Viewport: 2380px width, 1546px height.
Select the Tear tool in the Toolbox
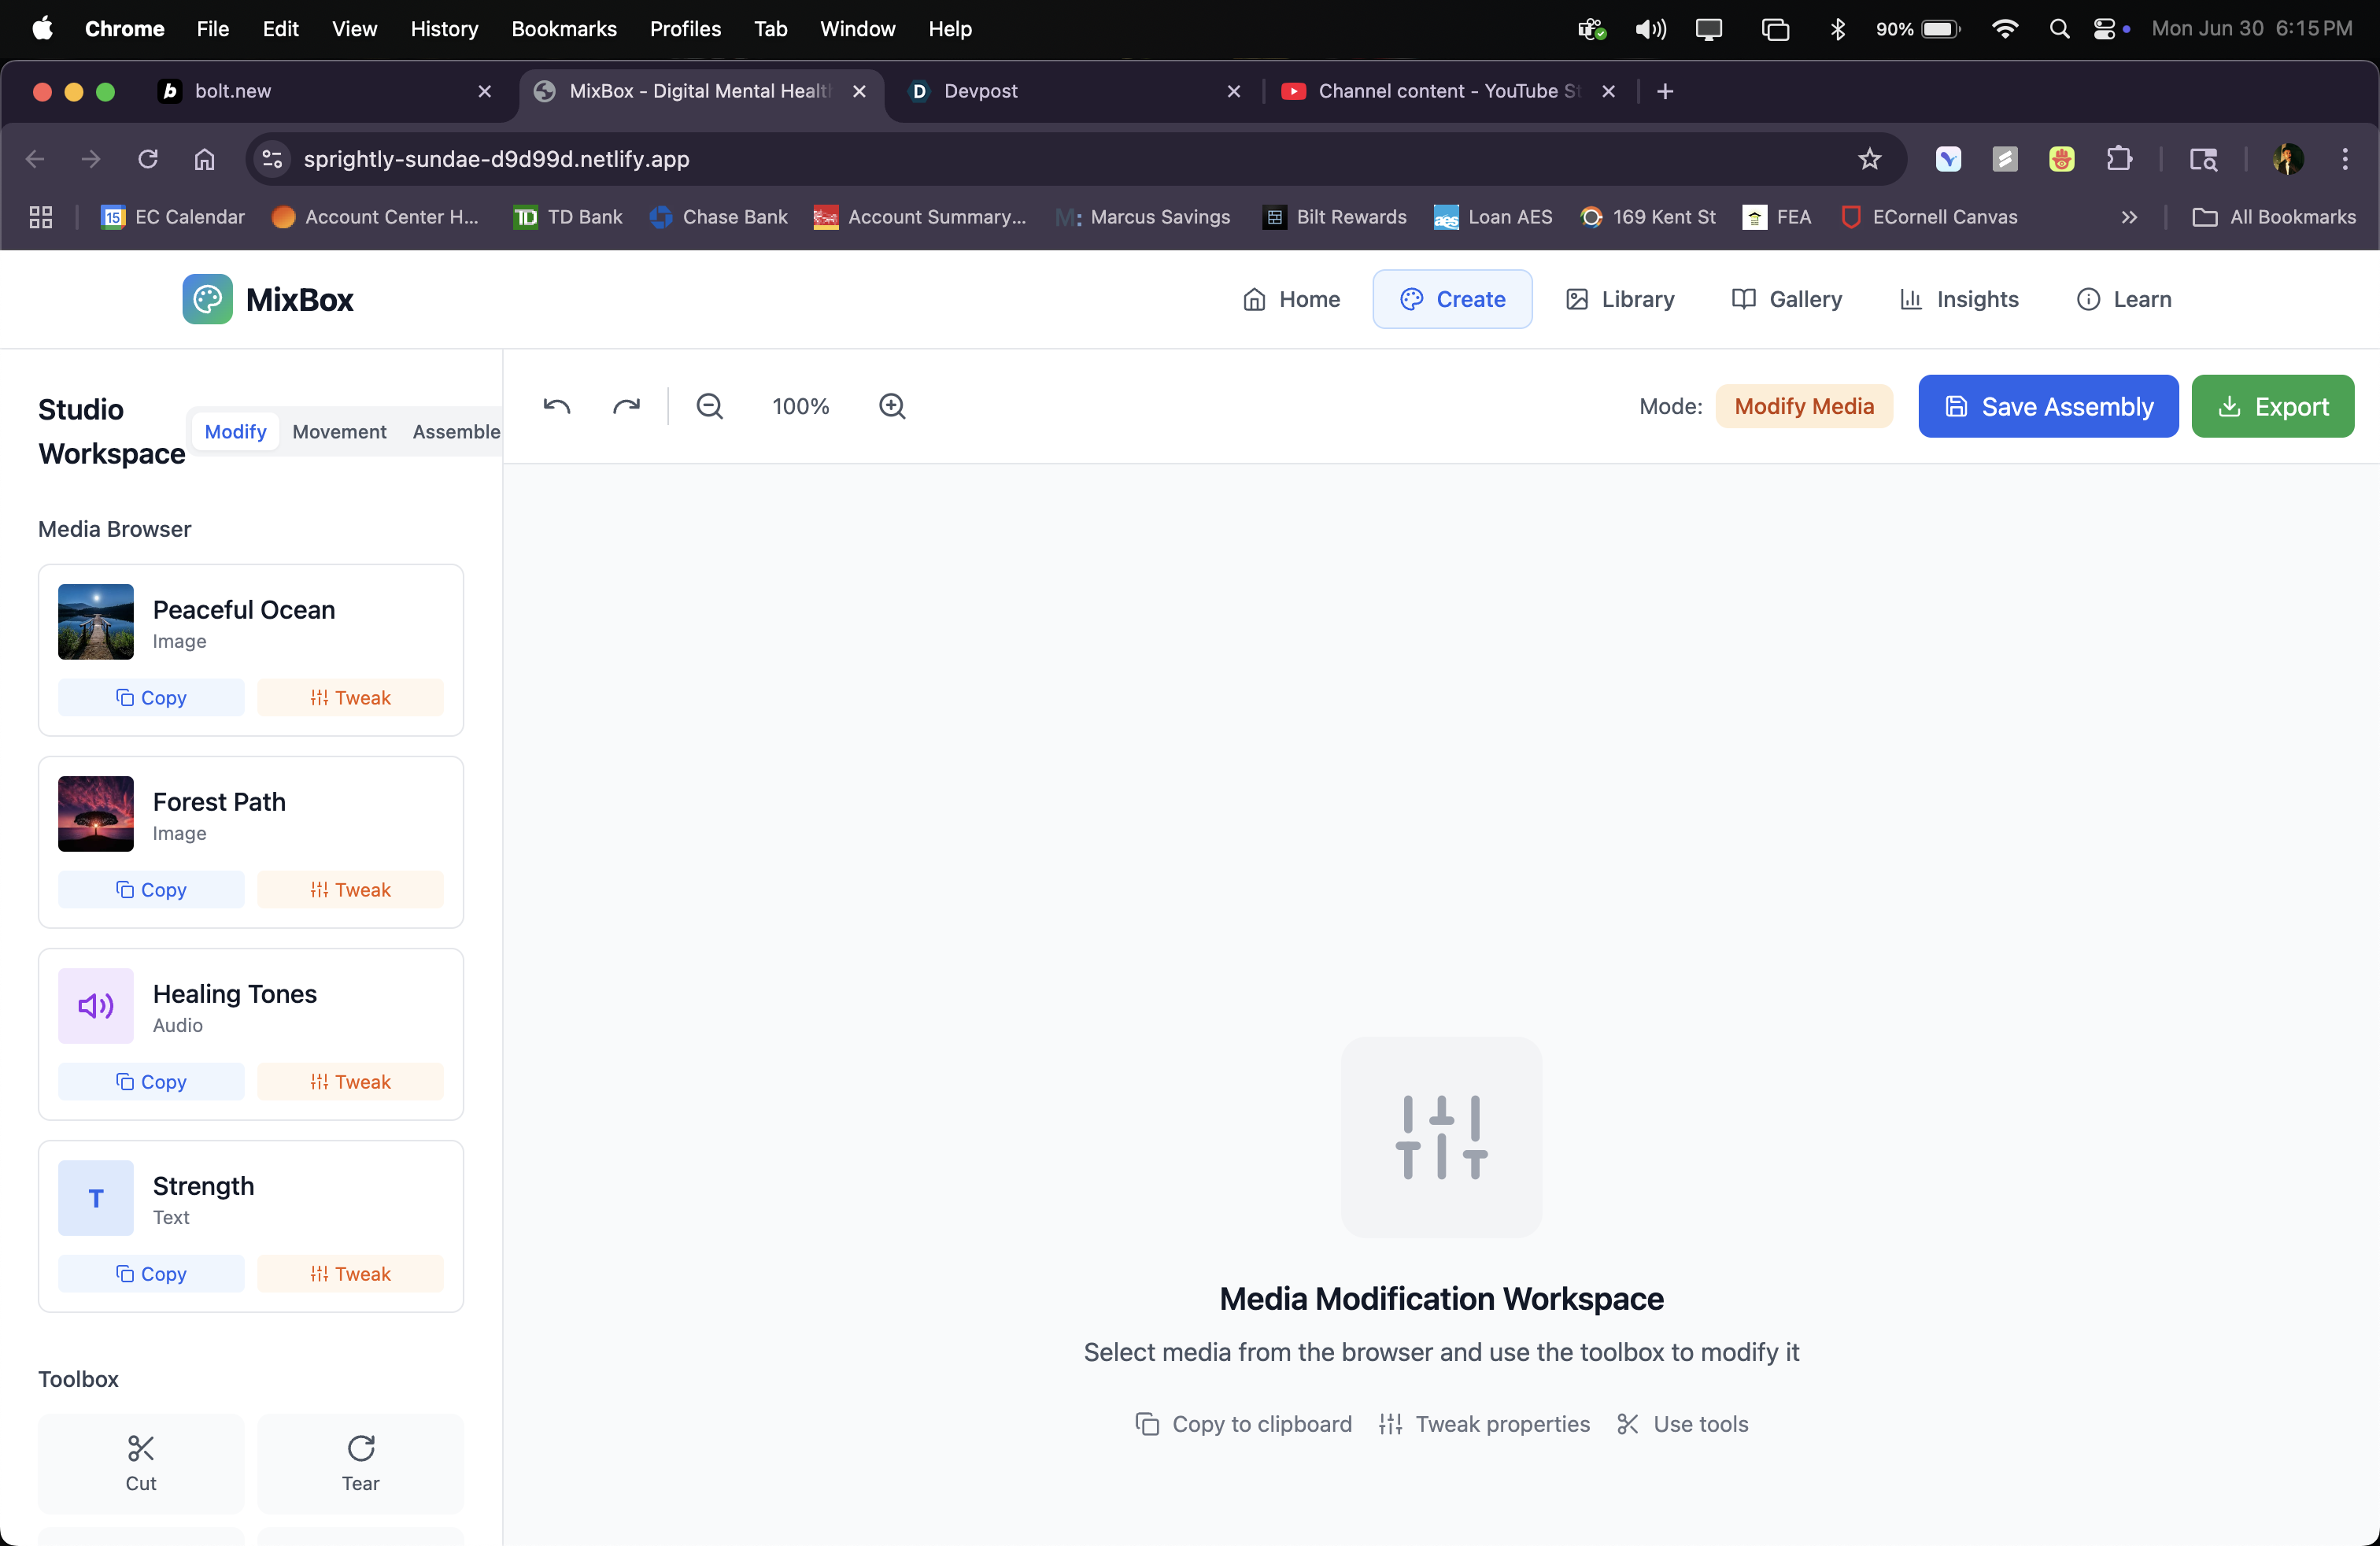coord(360,1462)
